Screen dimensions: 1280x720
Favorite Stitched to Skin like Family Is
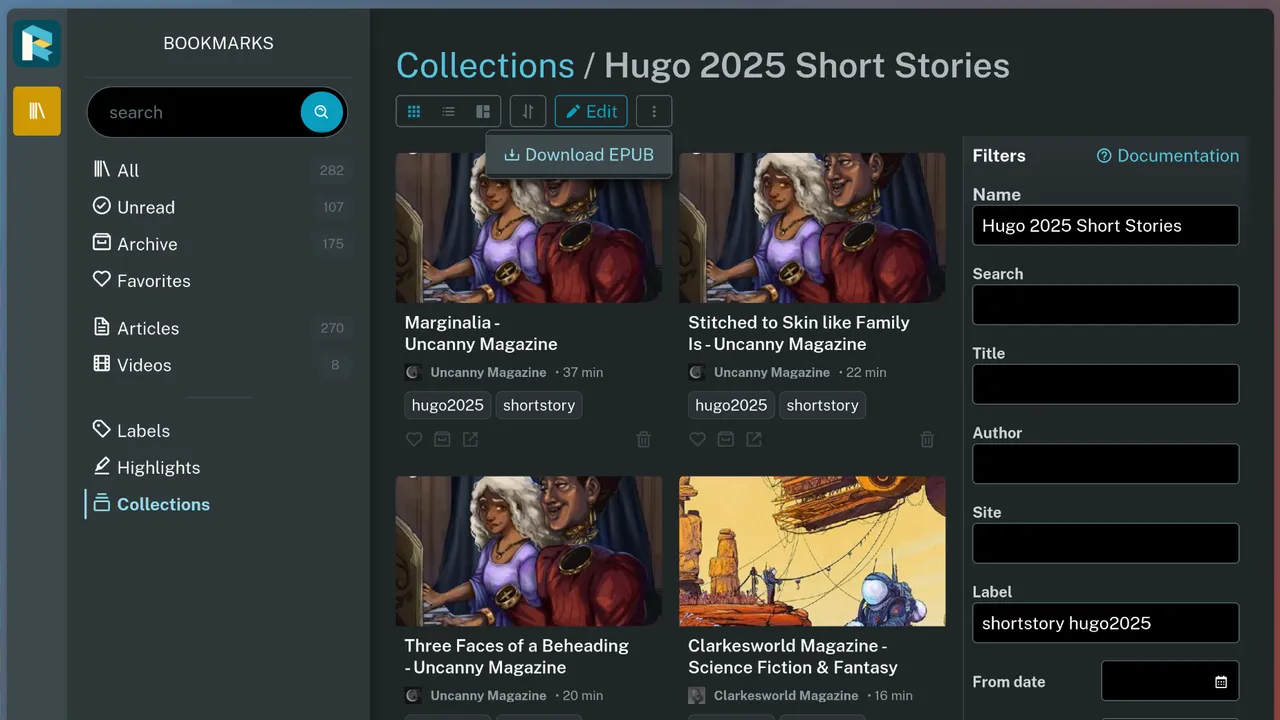pos(698,439)
